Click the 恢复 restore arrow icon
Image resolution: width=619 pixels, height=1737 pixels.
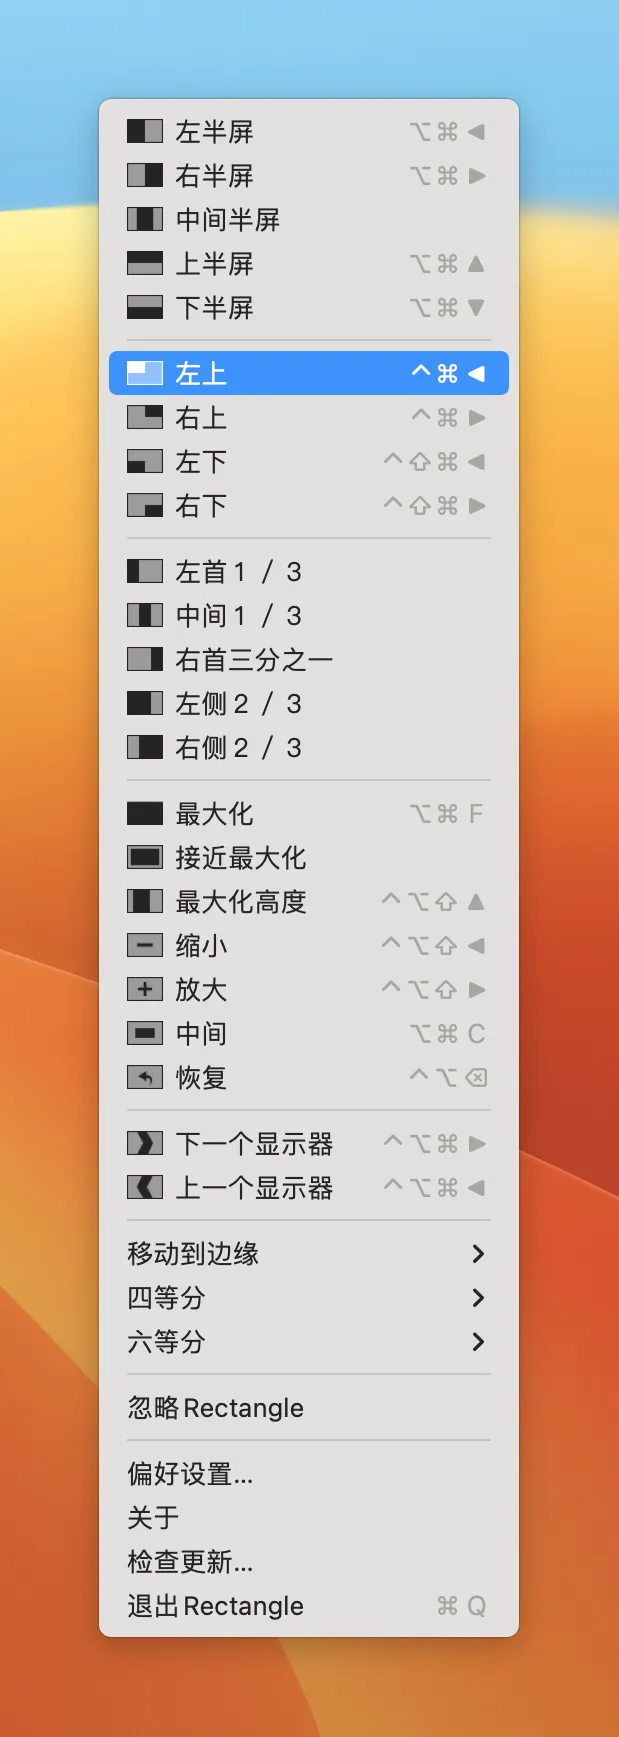(x=144, y=1077)
